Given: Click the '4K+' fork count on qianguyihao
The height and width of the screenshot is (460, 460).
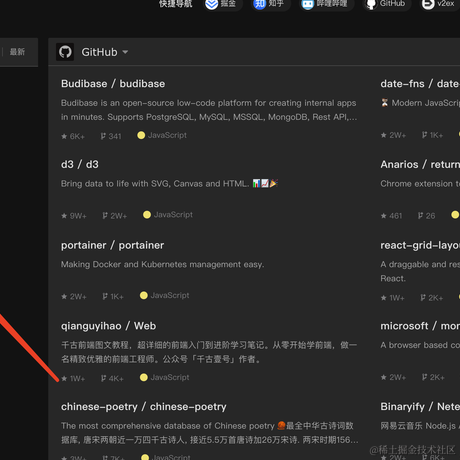Looking at the screenshot, I should pyautogui.click(x=116, y=379).
